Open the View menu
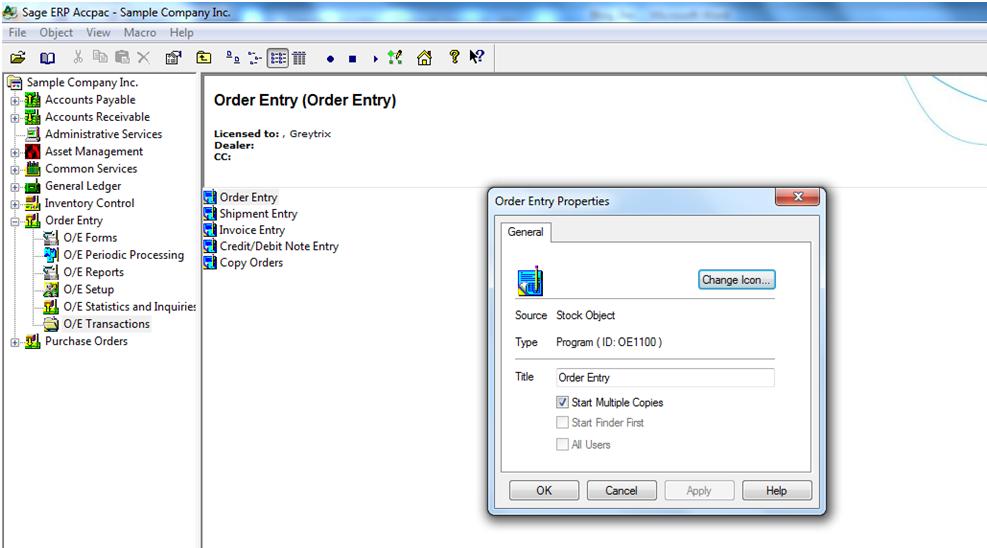987x548 pixels. [x=98, y=32]
